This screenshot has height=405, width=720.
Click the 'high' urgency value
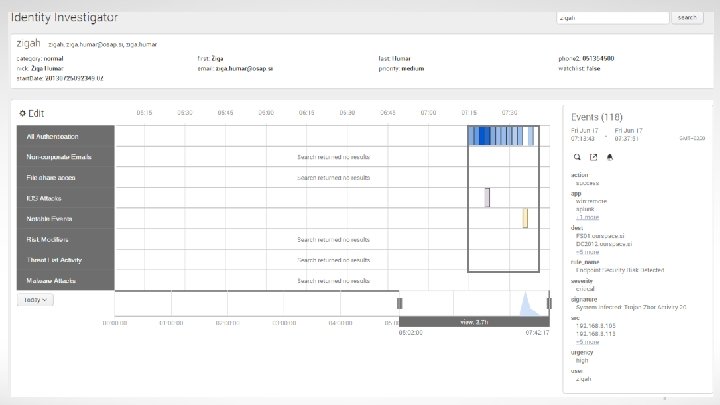(582, 360)
